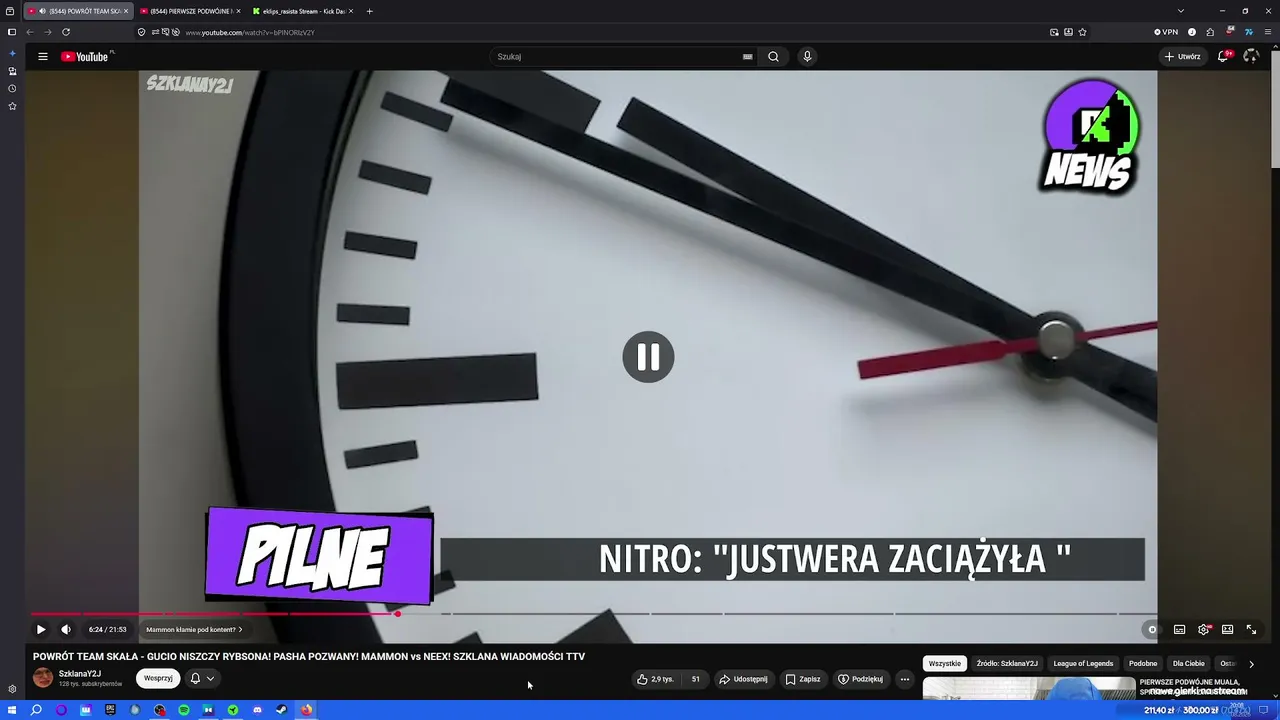The width and height of the screenshot is (1280, 720).
Task: Mute the video volume
Action: (66, 630)
